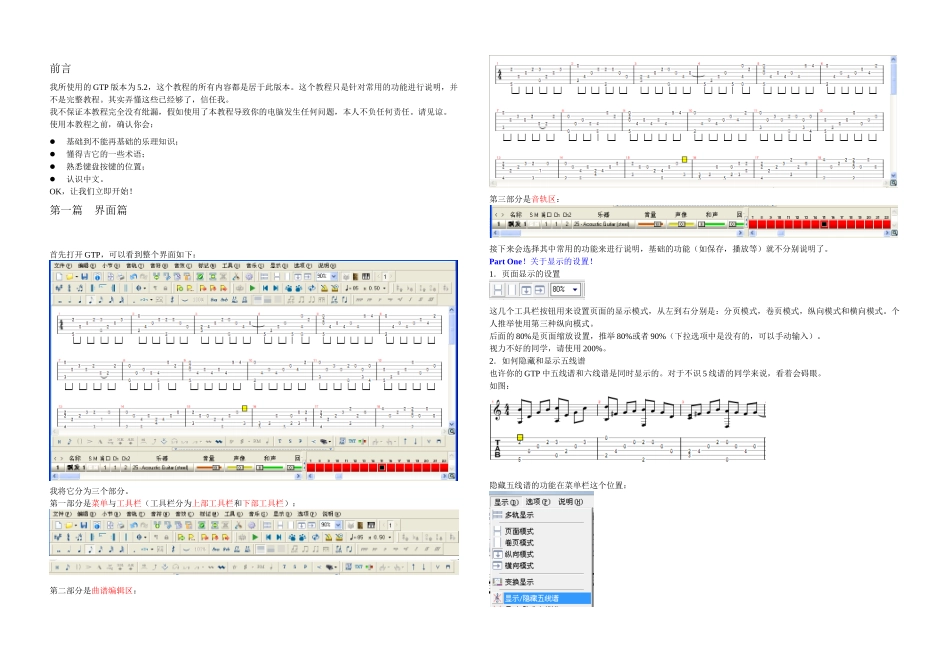
Task: Open 小节 menu in full GTP window
Action: coord(111,266)
